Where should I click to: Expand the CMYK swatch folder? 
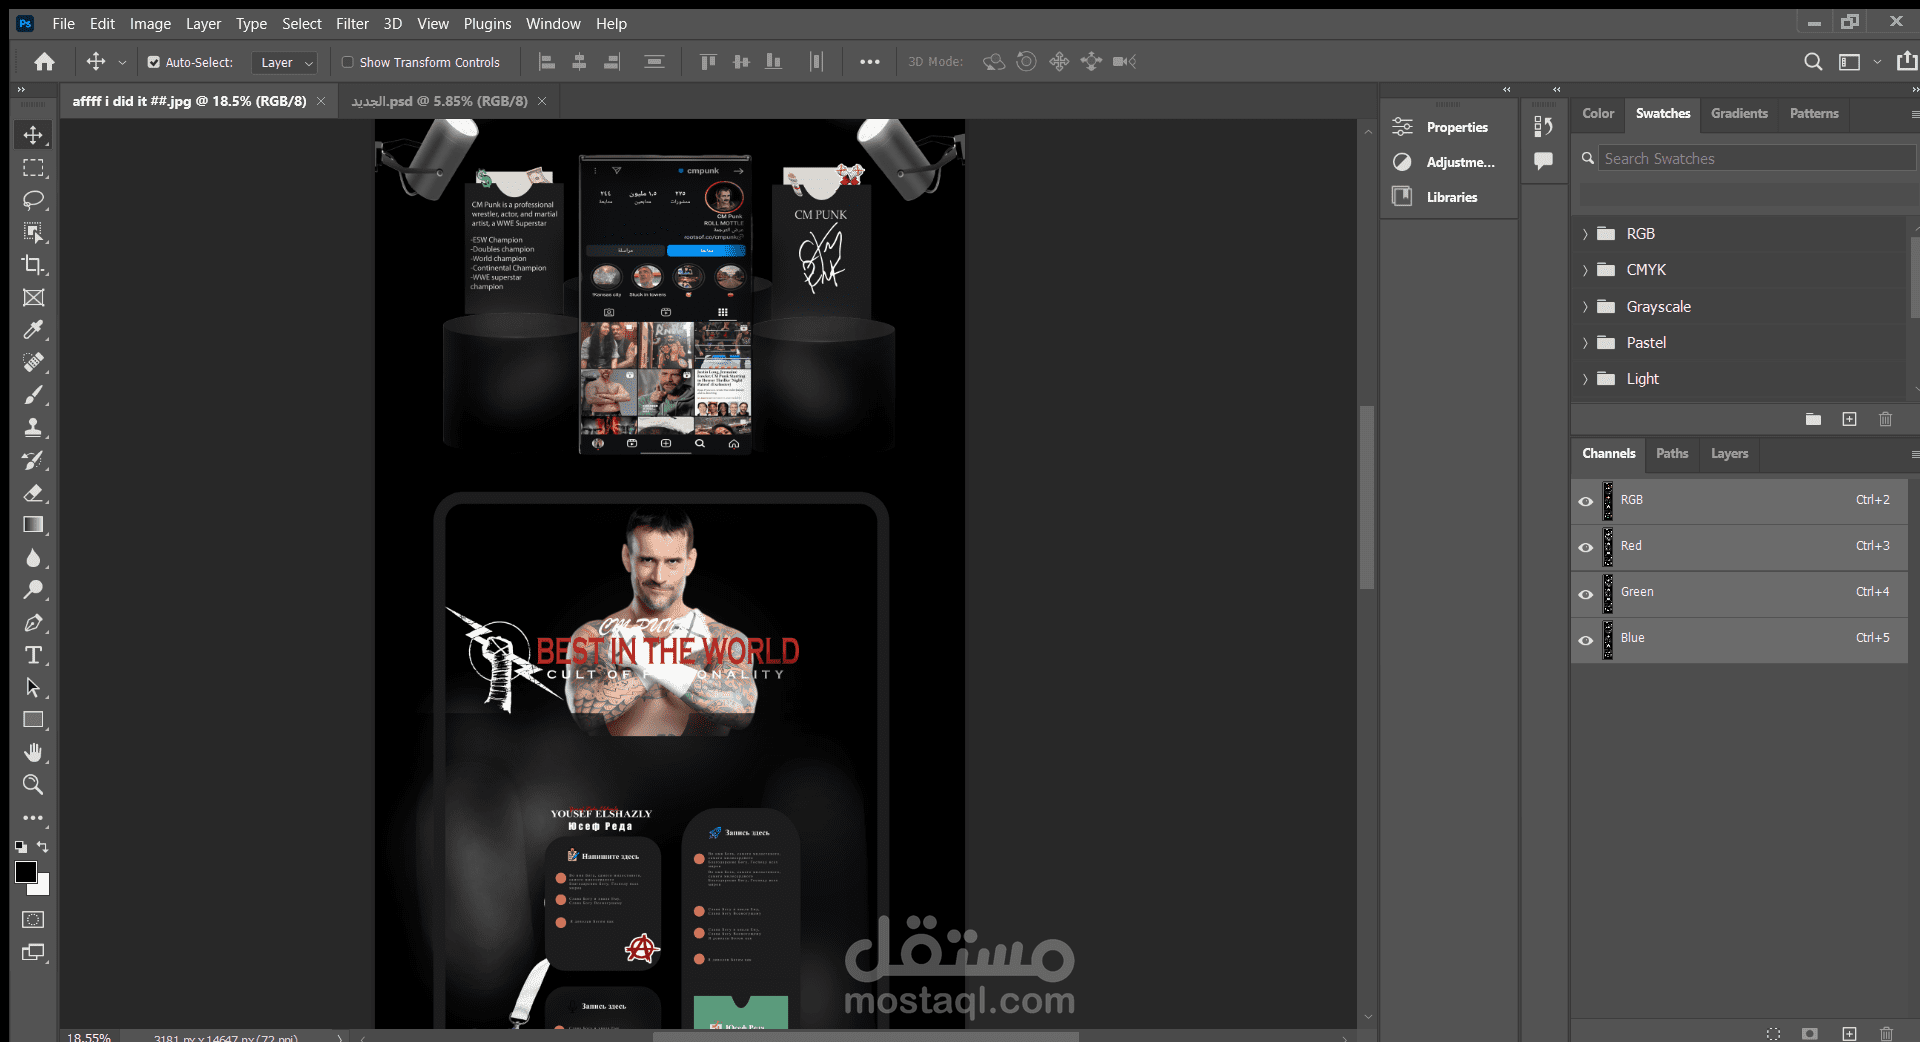[x=1585, y=270]
